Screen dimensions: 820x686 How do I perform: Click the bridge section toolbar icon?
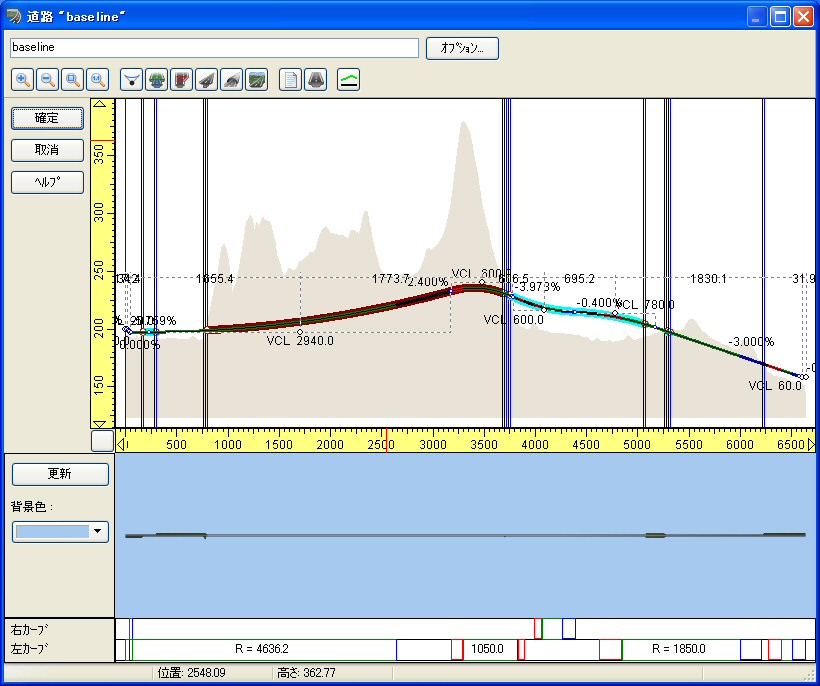coord(156,80)
